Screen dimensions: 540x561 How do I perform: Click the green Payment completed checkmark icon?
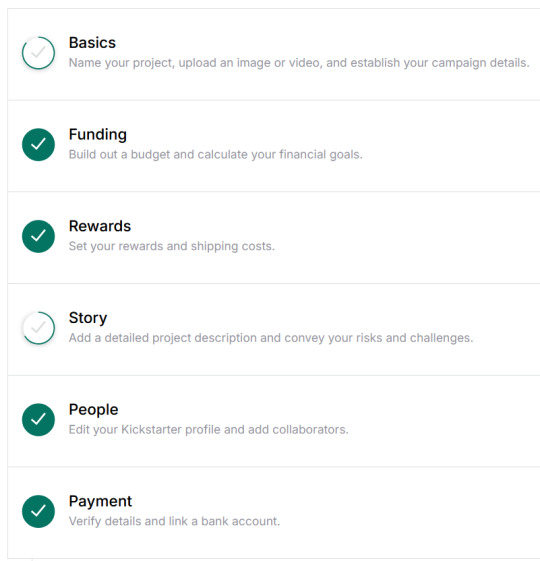pos(38,511)
